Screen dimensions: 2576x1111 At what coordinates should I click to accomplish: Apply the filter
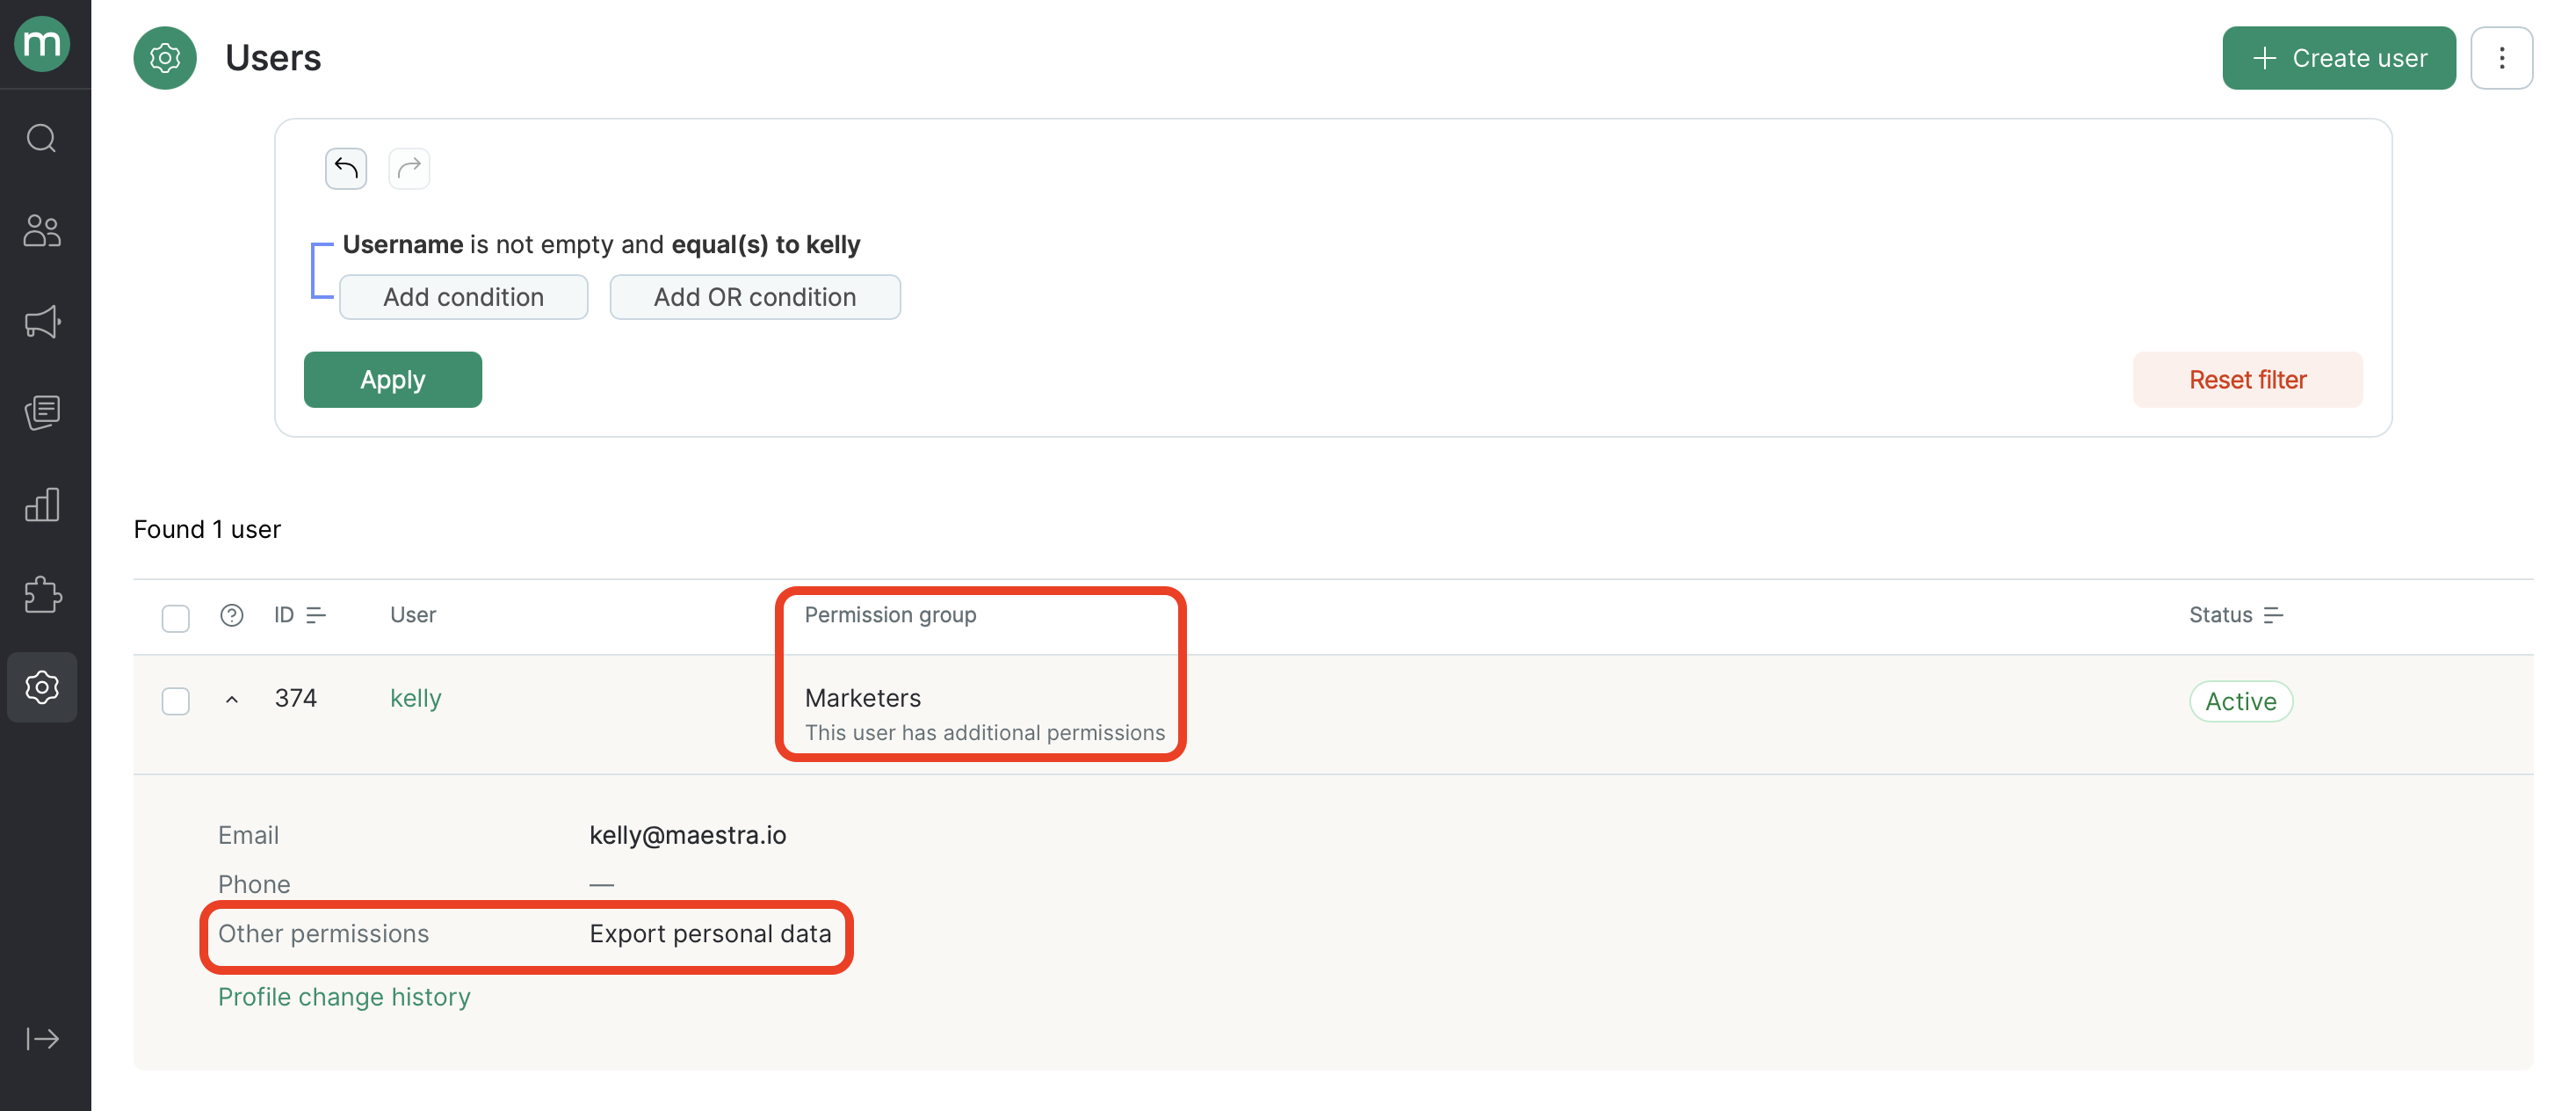click(x=393, y=380)
